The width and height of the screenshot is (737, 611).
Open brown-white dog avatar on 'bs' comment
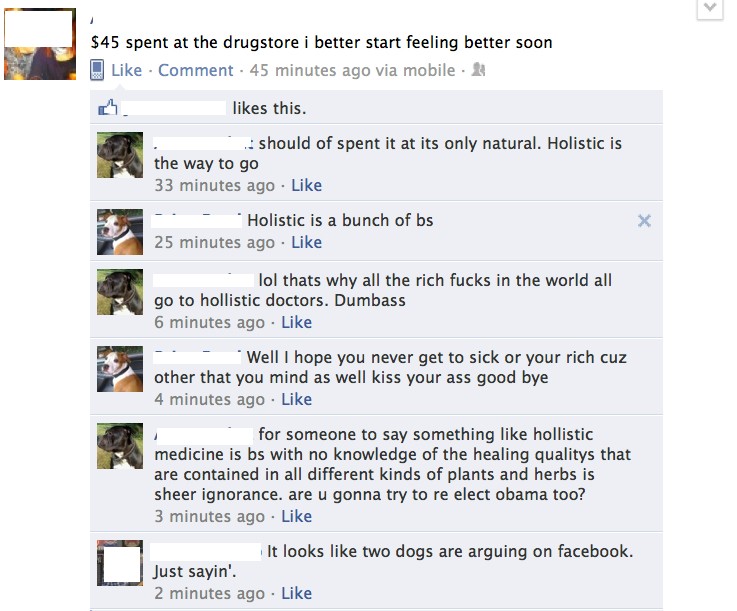pyautogui.click(x=120, y=232)
